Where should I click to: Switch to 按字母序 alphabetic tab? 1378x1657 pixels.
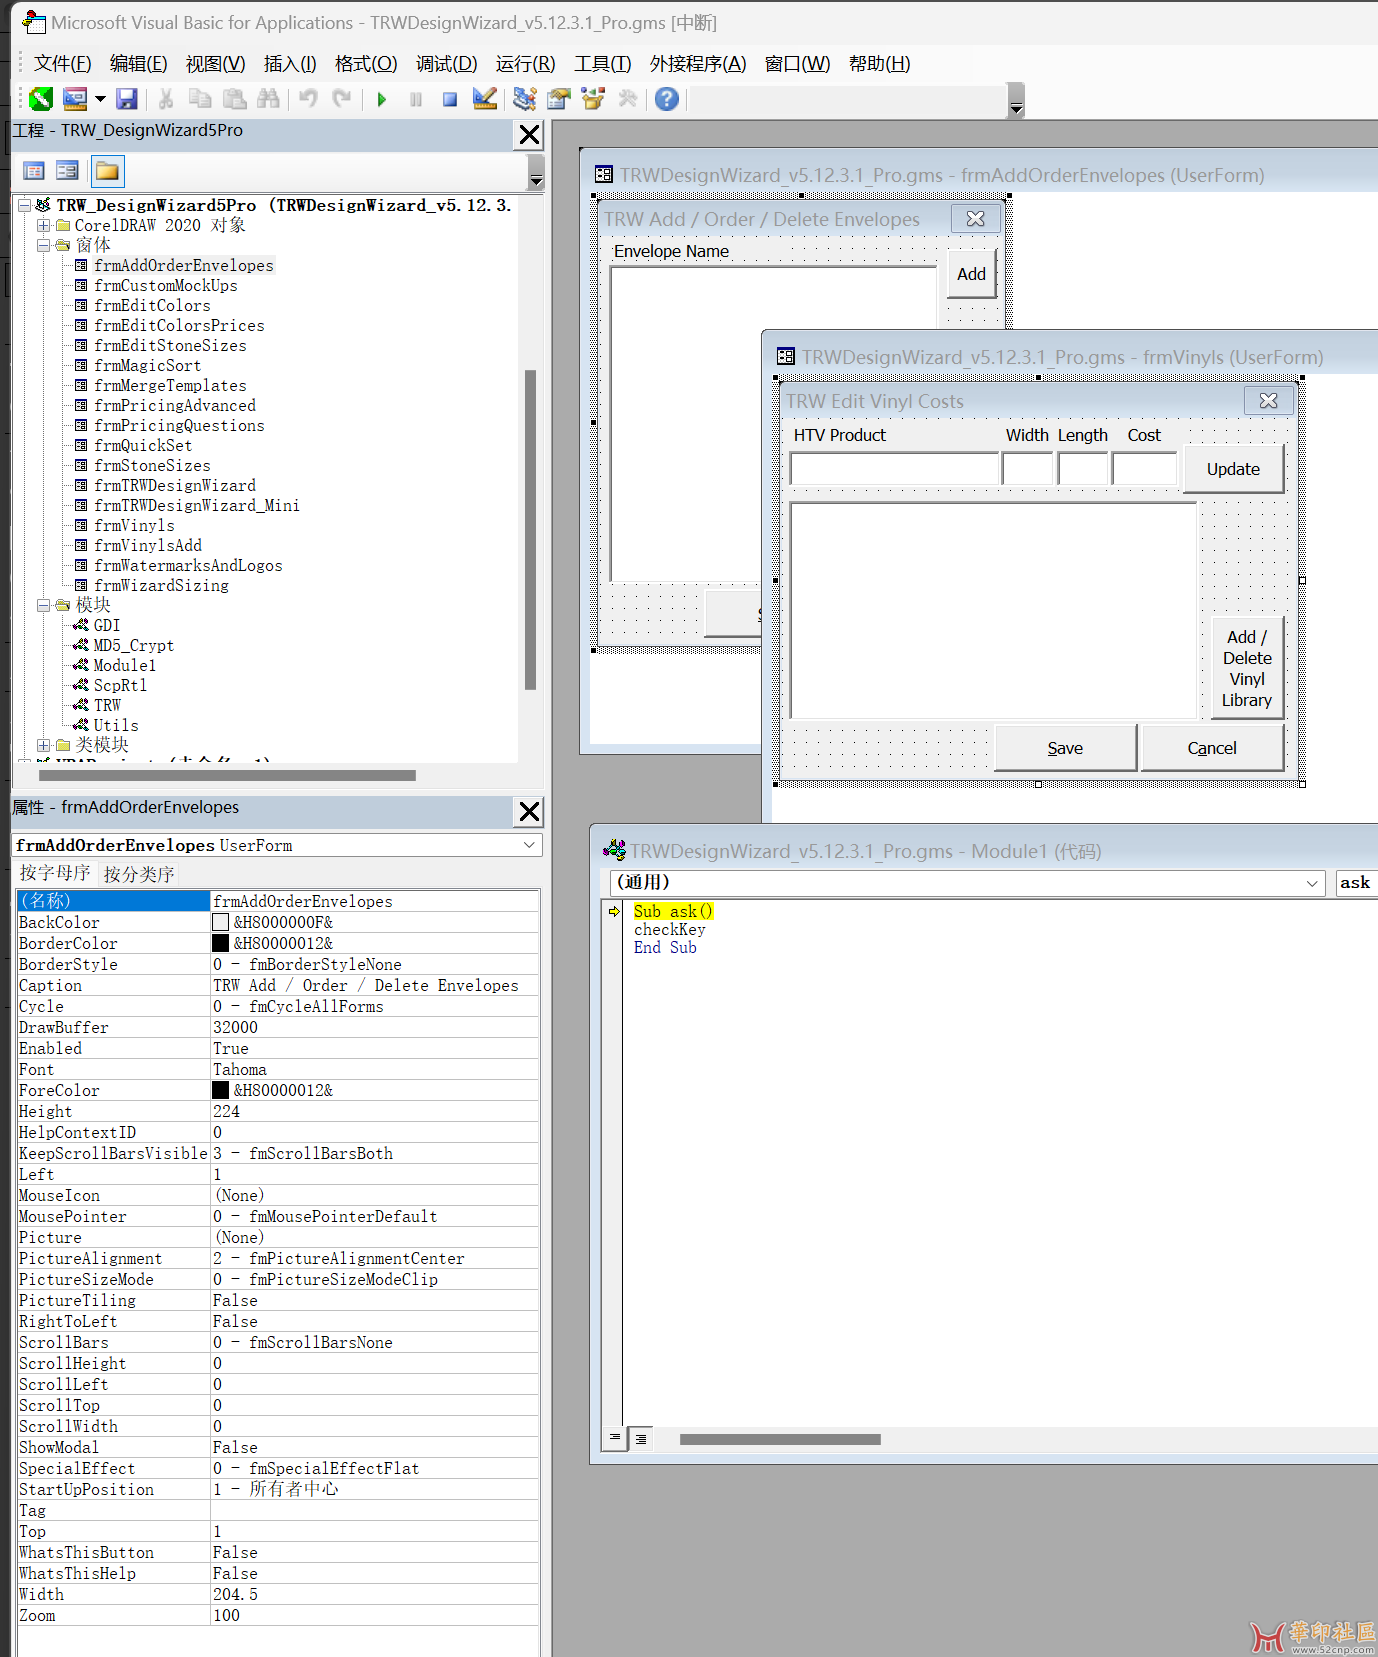pyautogui.click(x=55, y=873)
